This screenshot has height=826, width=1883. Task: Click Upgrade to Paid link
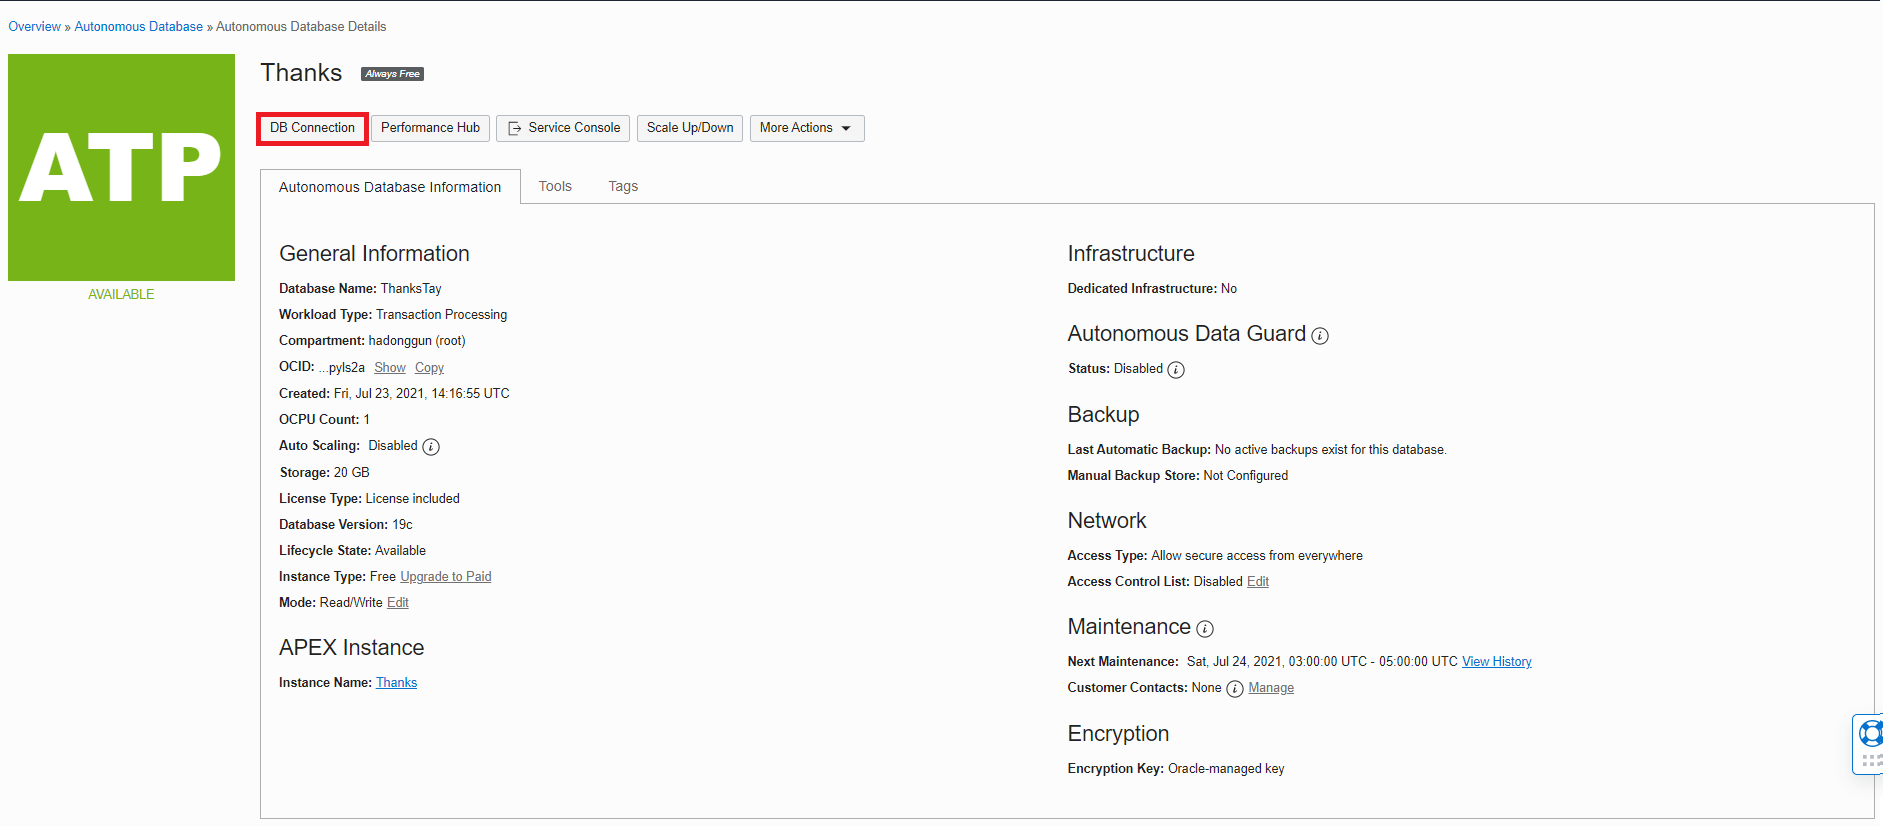446,577
